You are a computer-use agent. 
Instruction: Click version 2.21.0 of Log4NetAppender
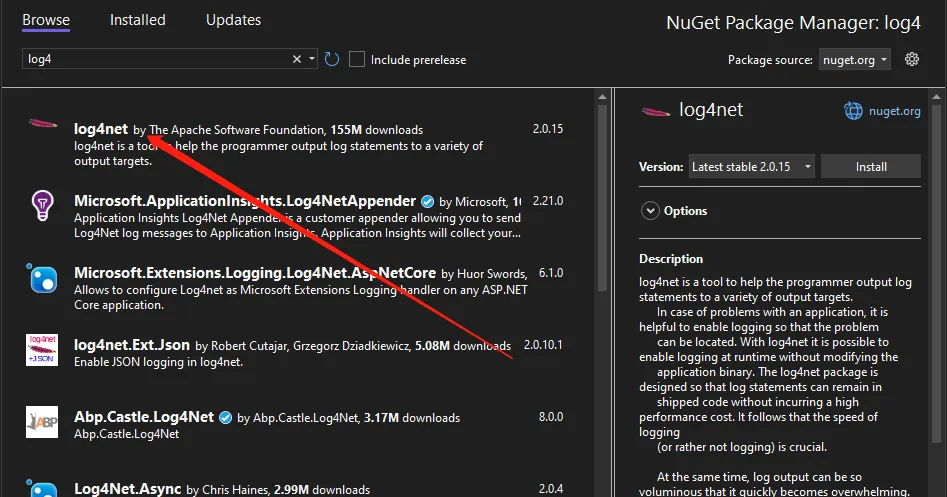[x=548, y=200]
